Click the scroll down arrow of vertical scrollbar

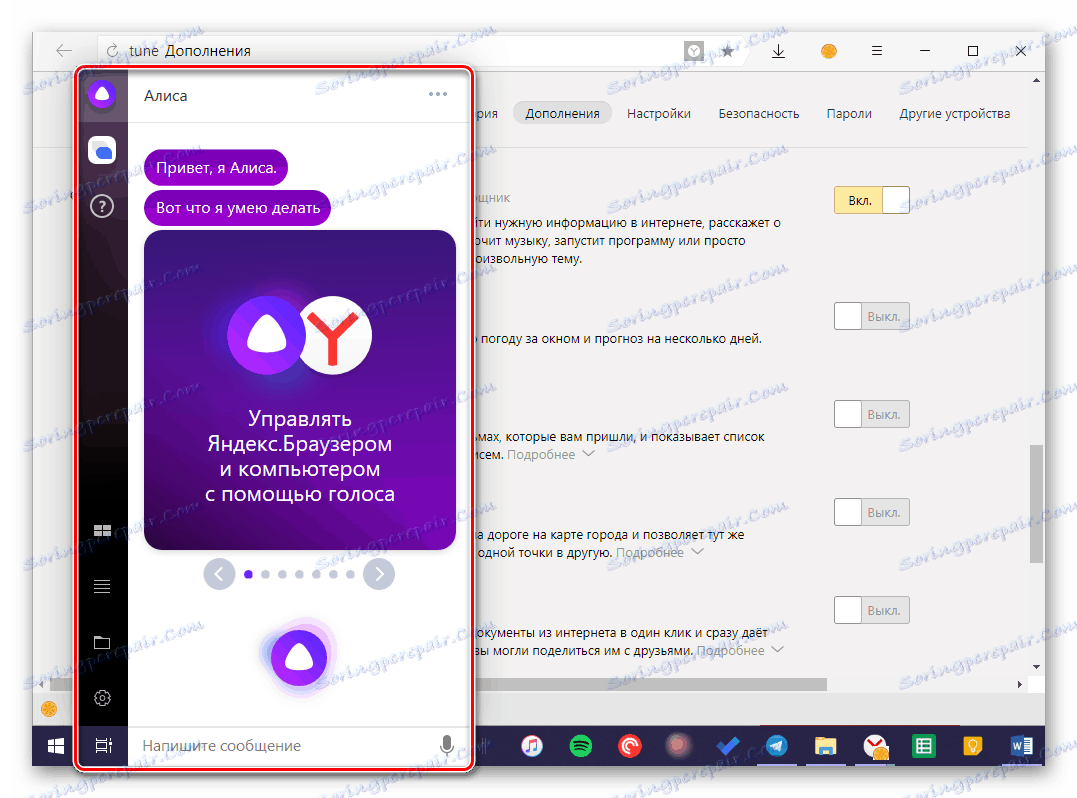(1036, 667)
